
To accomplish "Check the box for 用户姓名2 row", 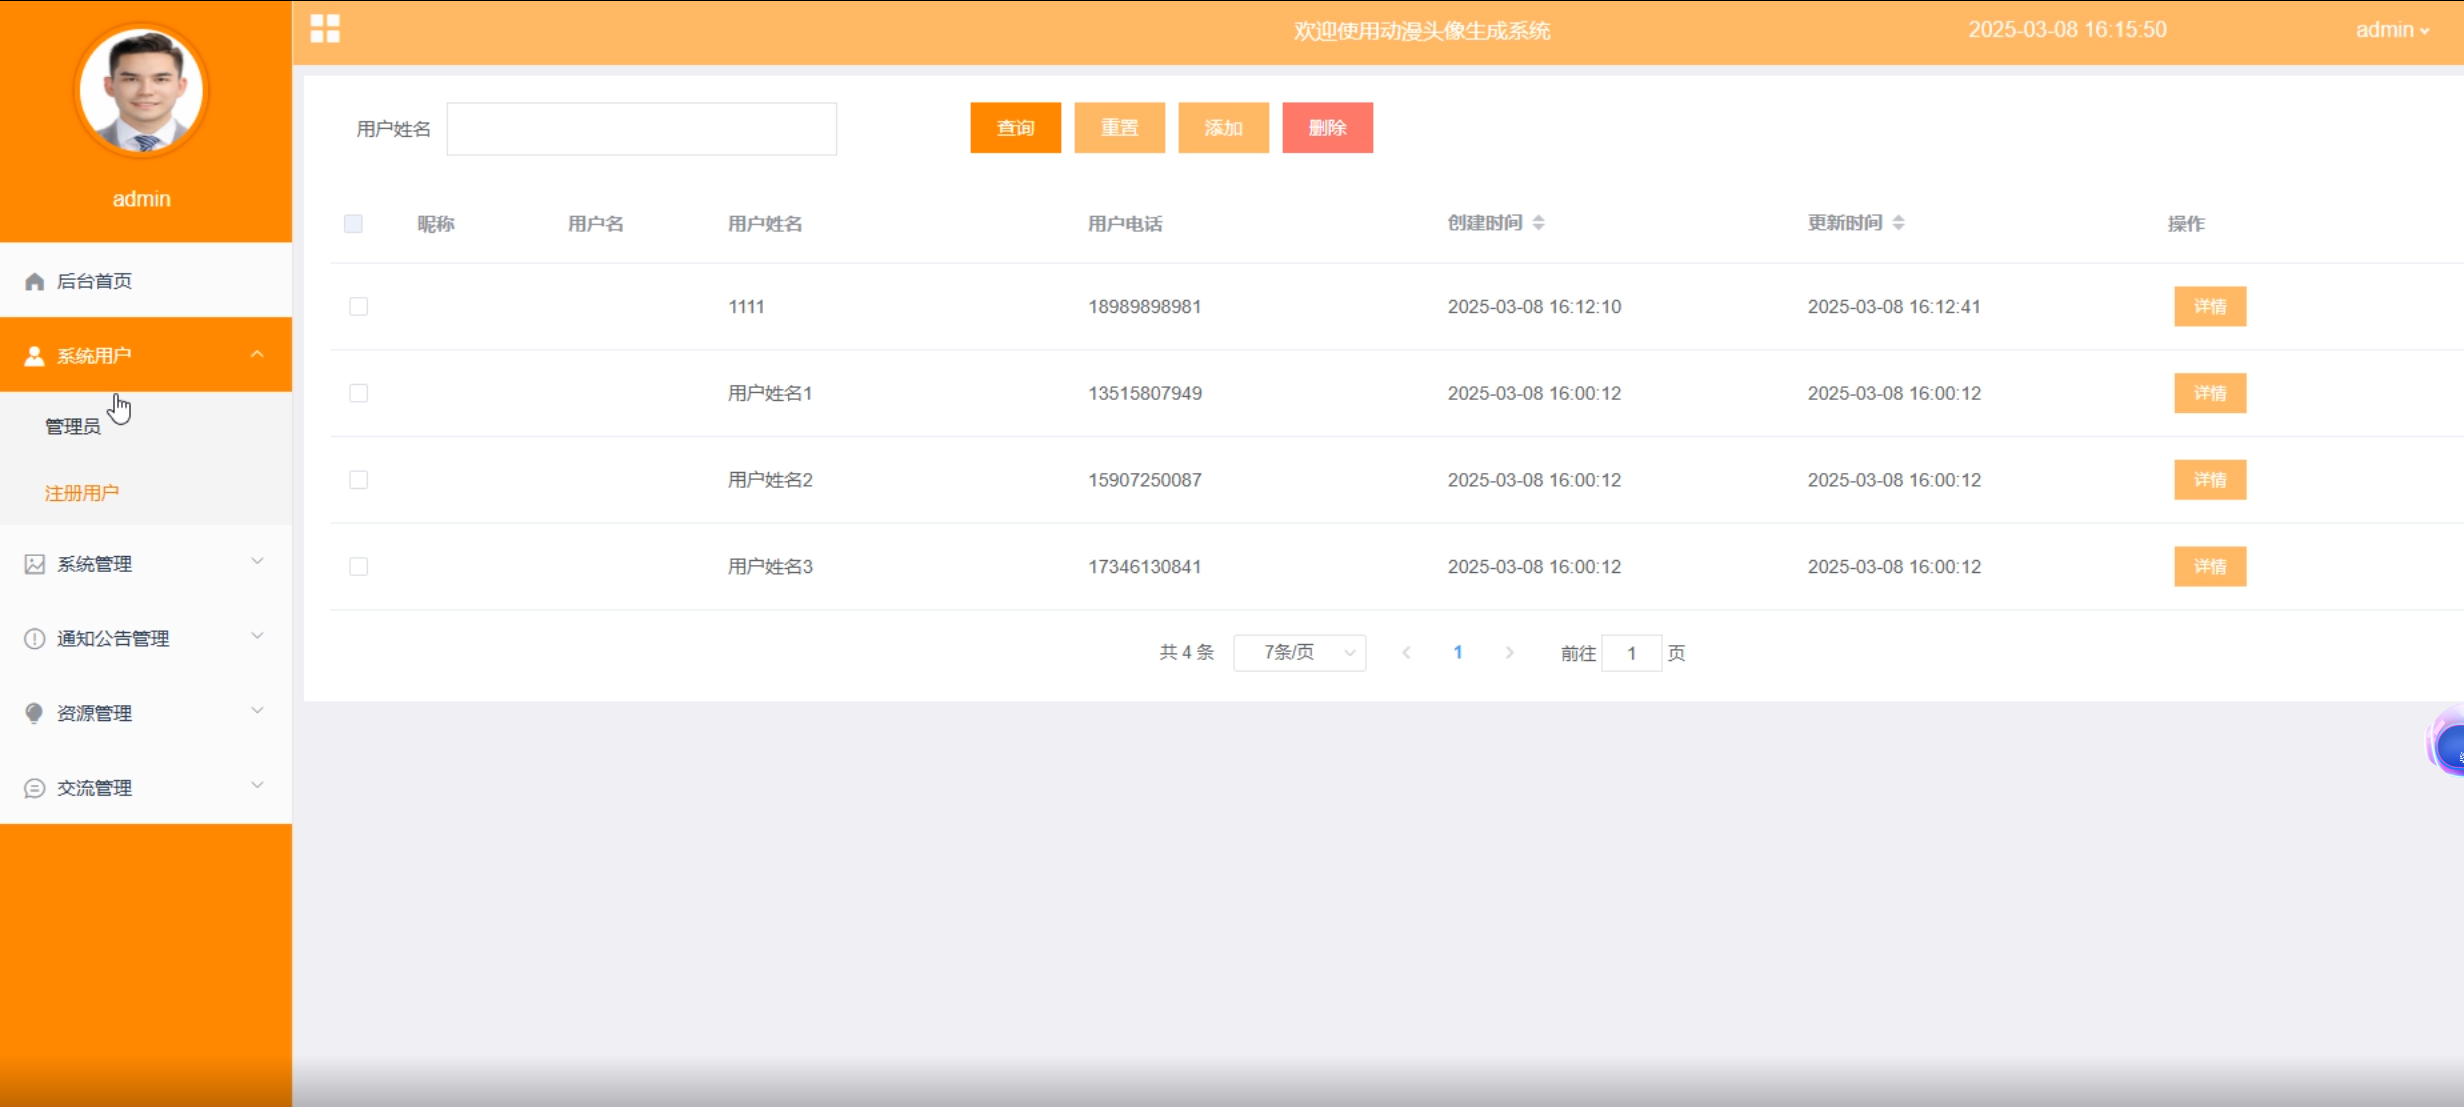I will (x=358, y=480).
